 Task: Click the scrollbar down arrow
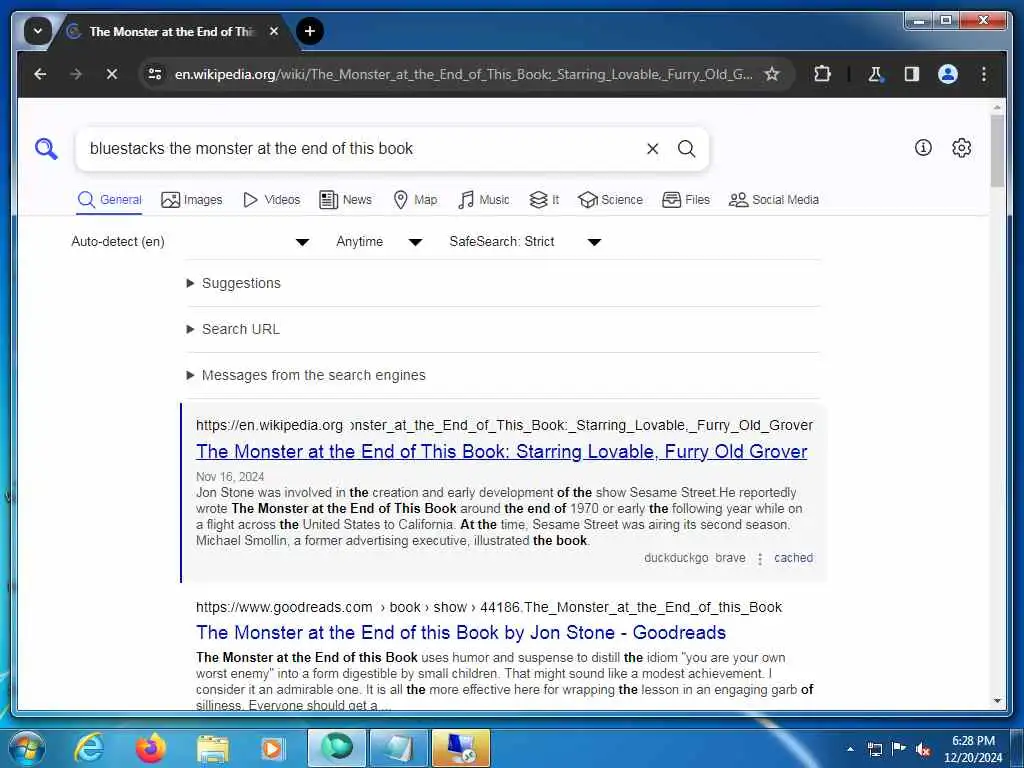point(997,701)
